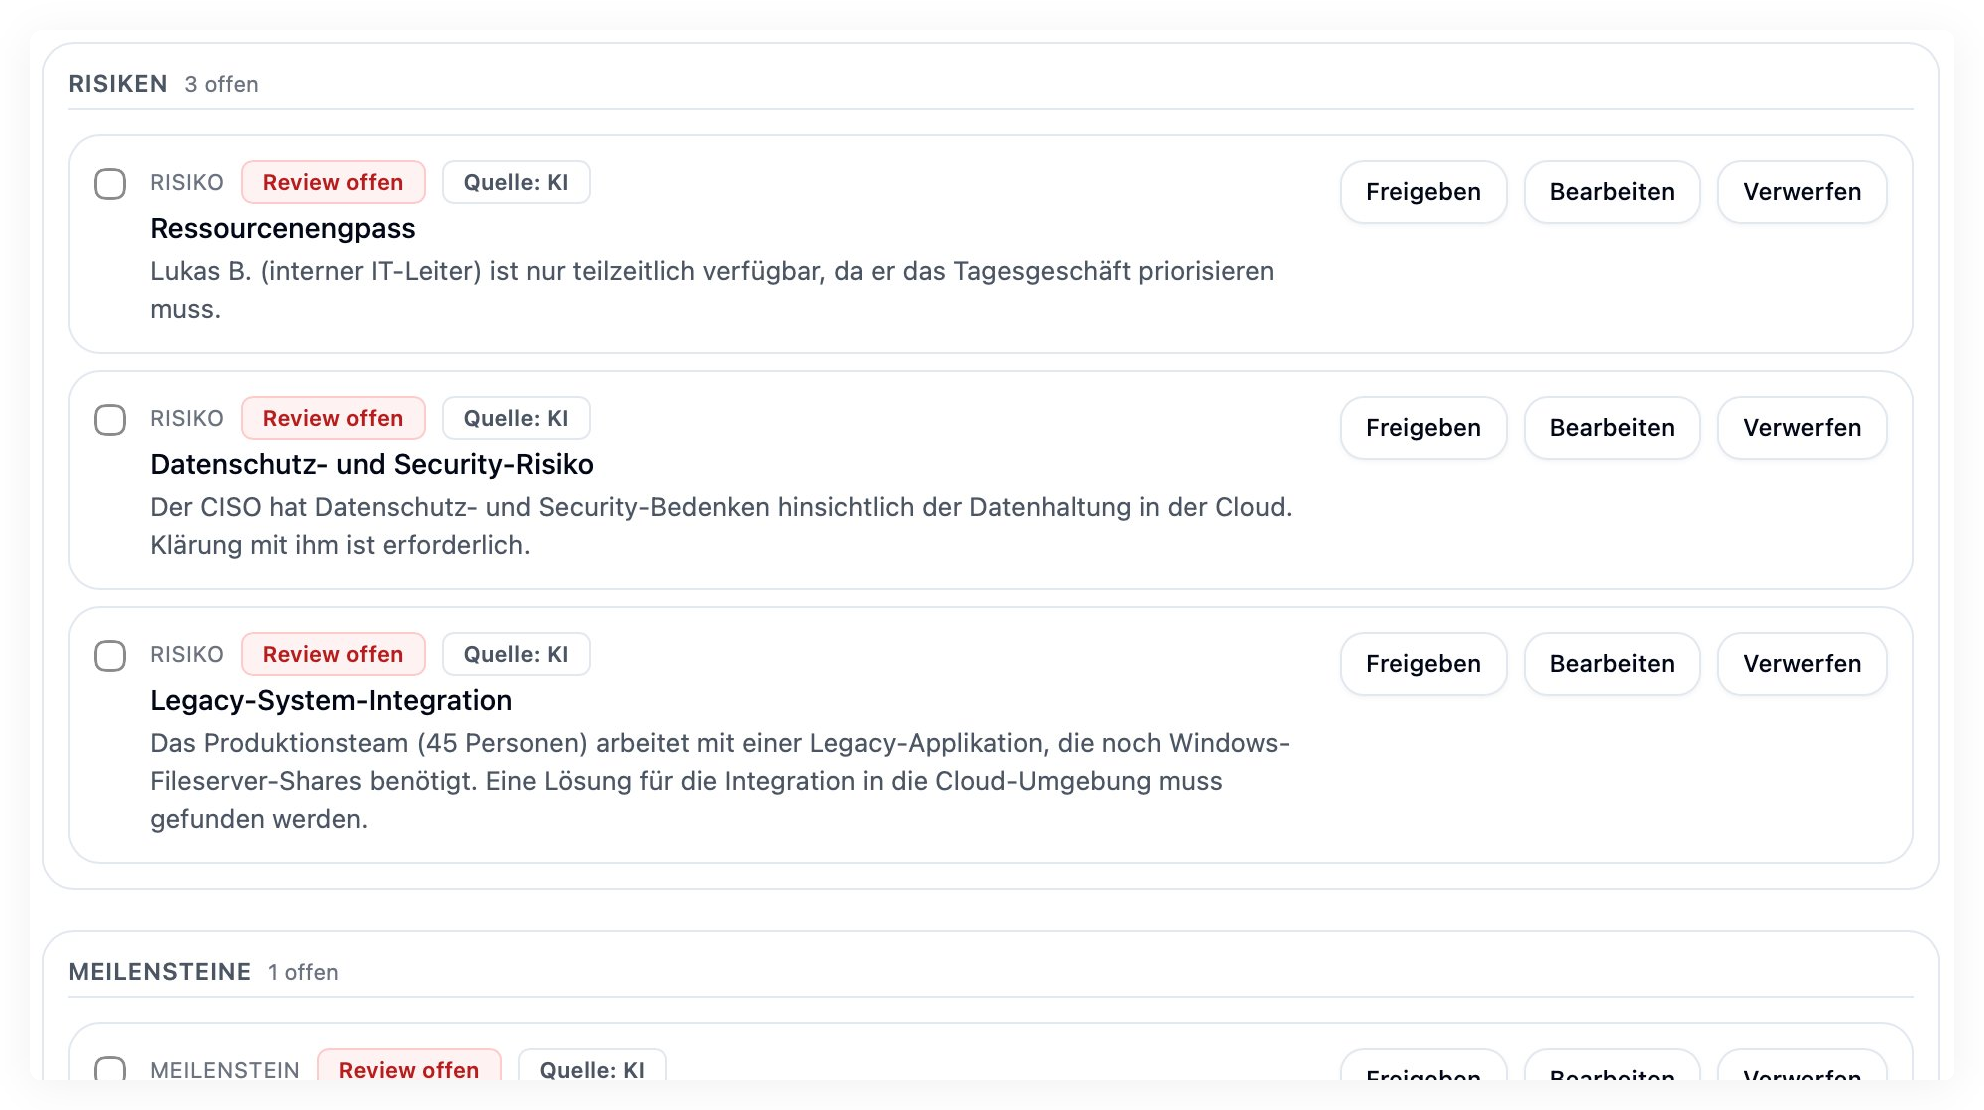1984x1110 pixels.
Task: Click the MEILENSTEINE section header
Action: coord(160,971)
